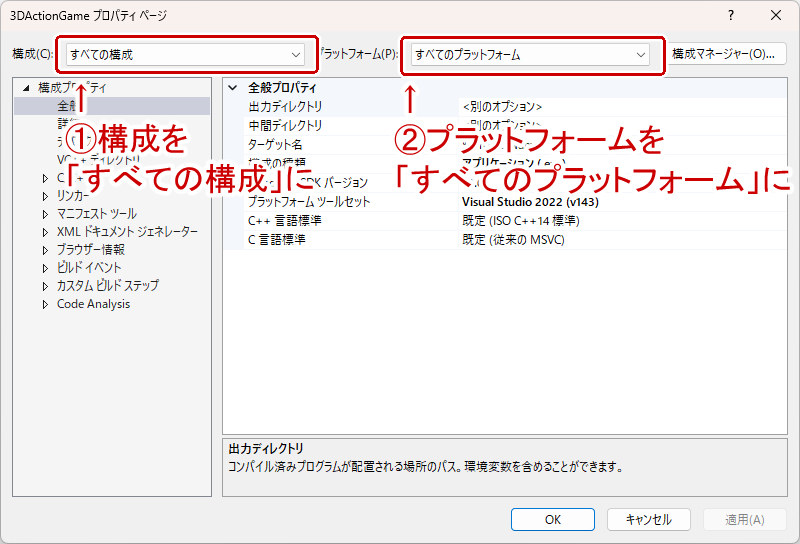Viewport: 800px width, 544px height.
Task: Select Code Analysis in the tree
Action: (x=93, y=304)
